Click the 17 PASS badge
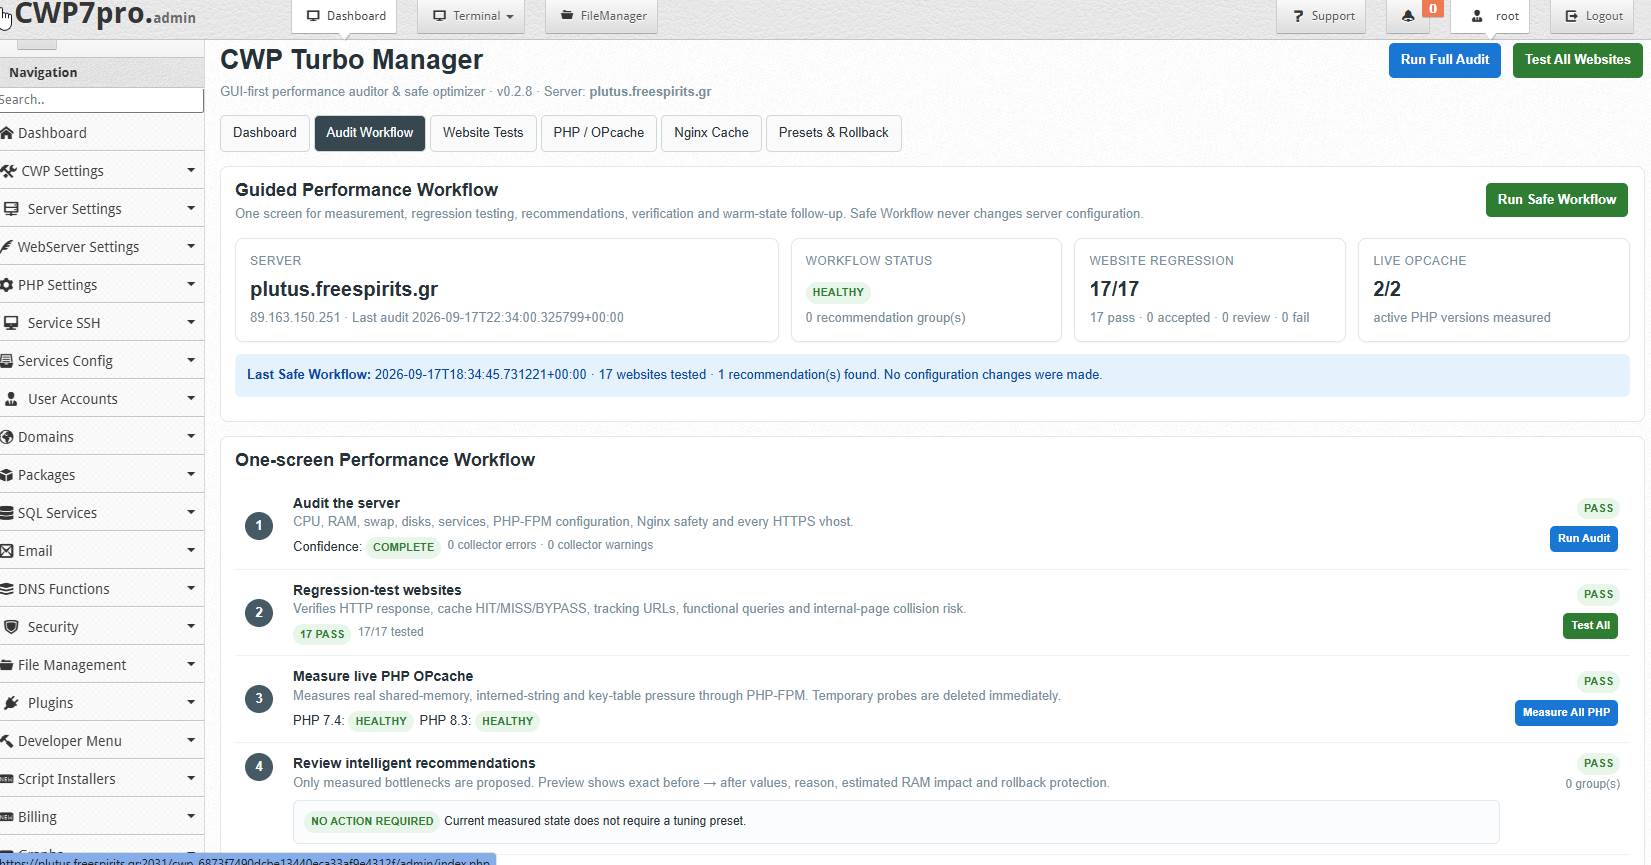1651x865 pixels. tap(322, 634)
